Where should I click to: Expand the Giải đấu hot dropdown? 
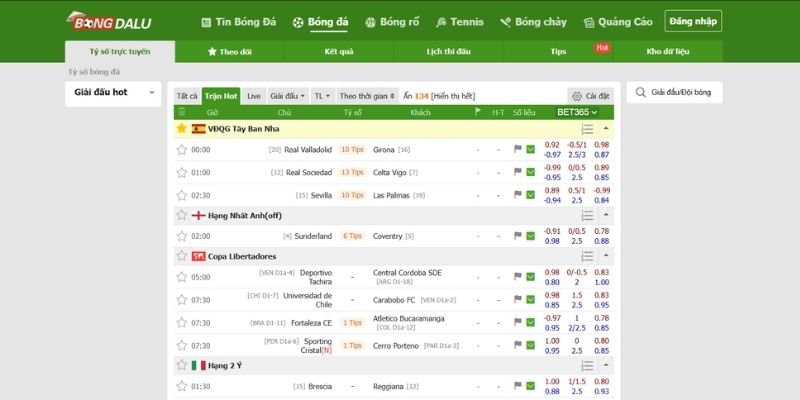pyautogui.click(x=112, y=92)
